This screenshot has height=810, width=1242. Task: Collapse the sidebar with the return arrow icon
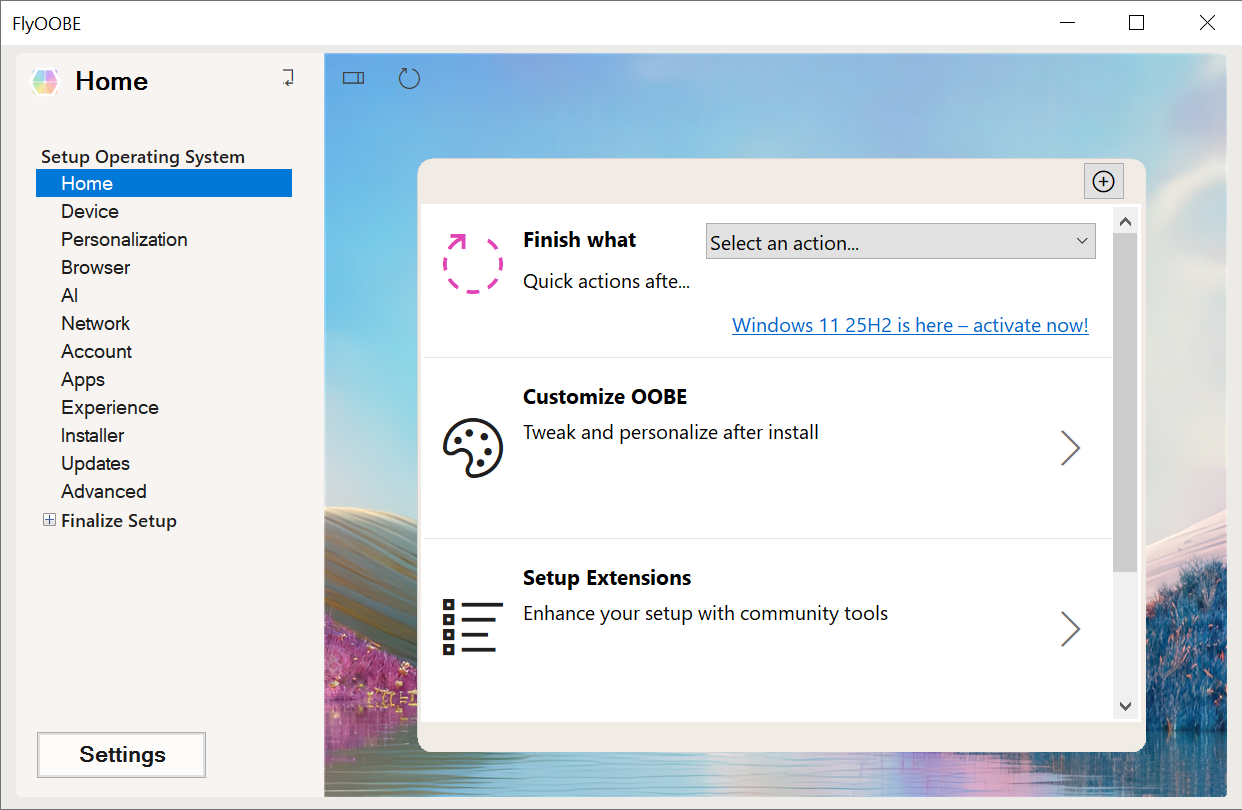tap(288, 77)
